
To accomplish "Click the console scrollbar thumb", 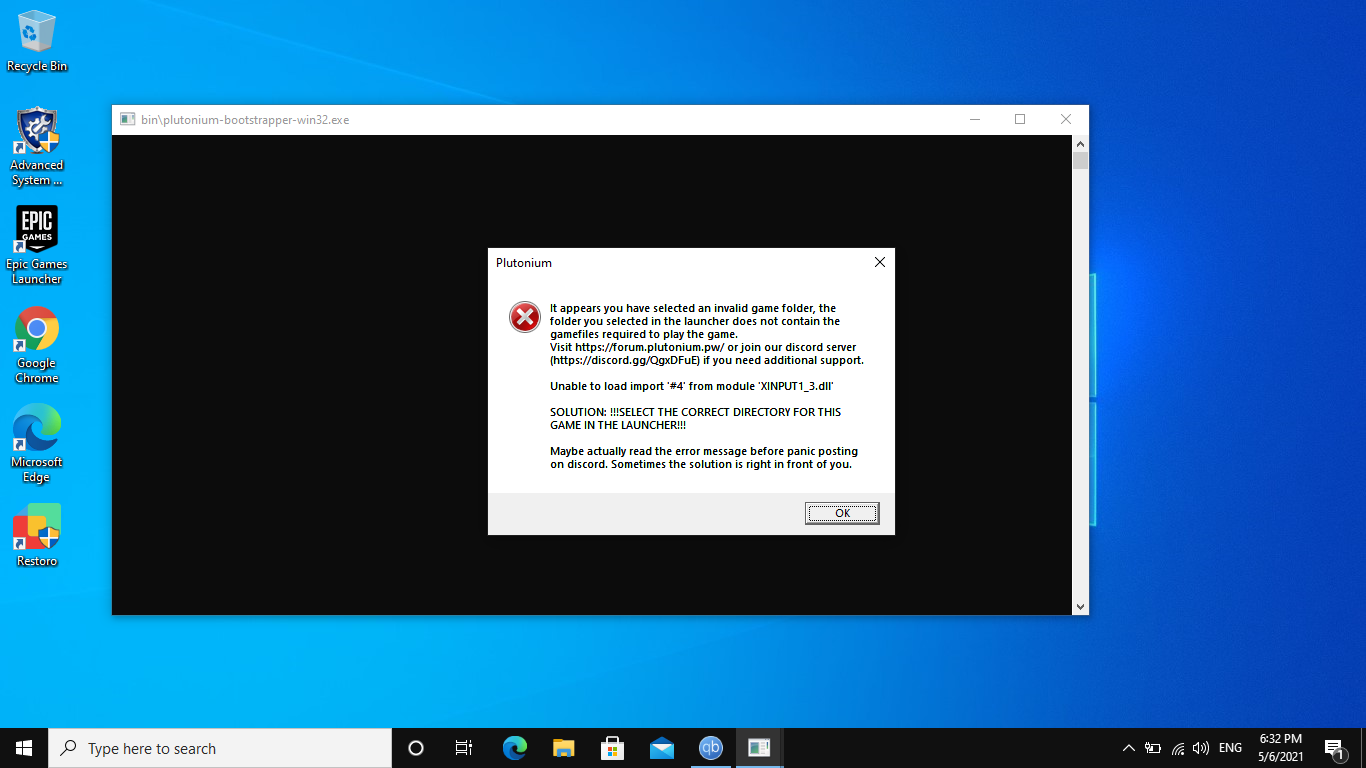I will 1080,160.
